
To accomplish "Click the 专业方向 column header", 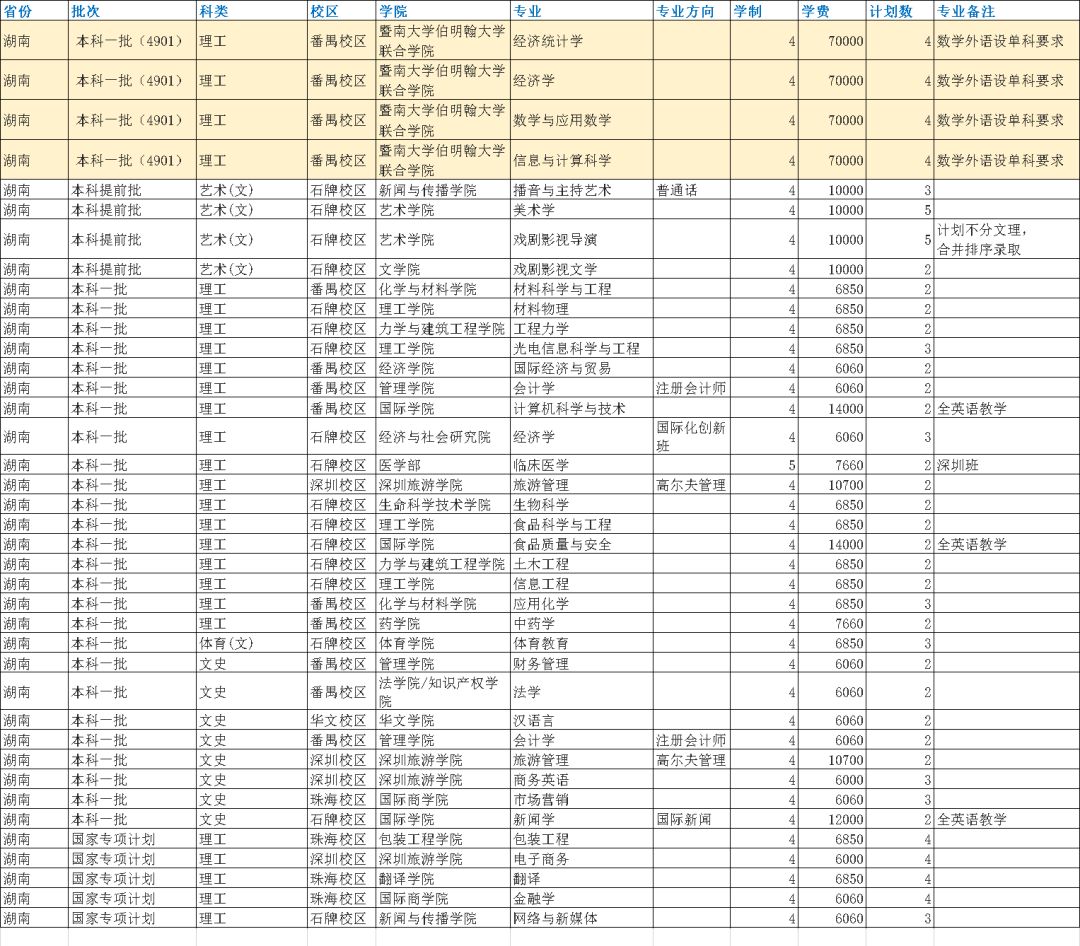I will point(691,11).
